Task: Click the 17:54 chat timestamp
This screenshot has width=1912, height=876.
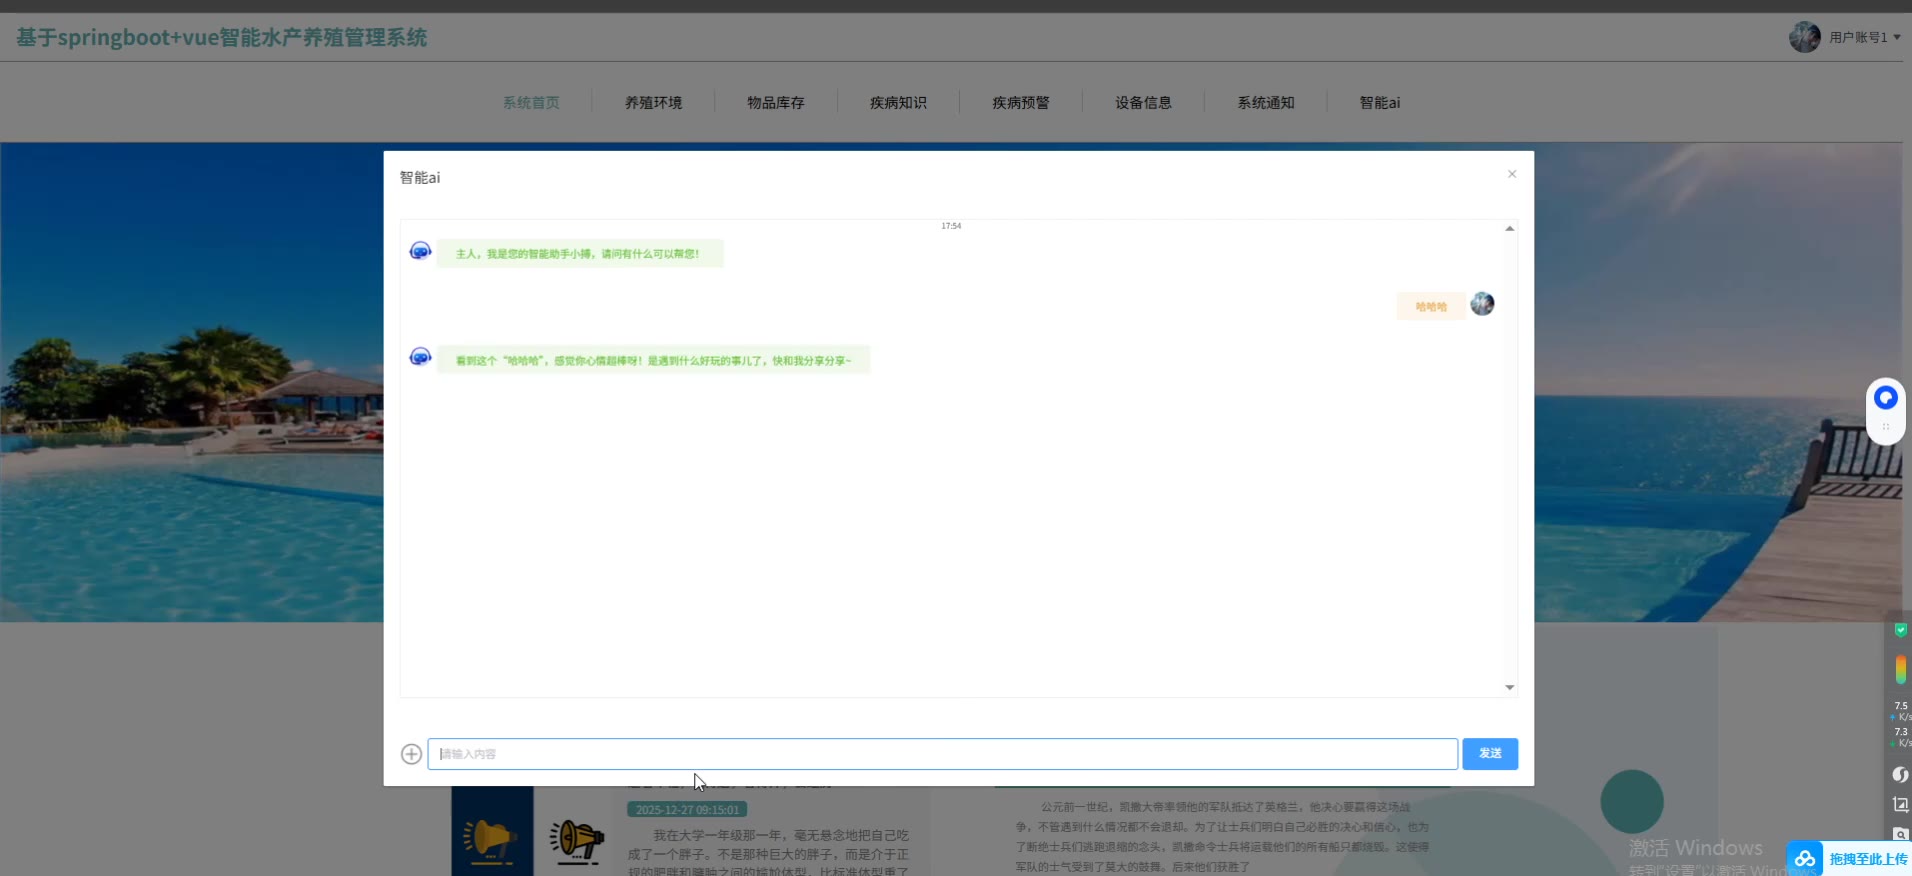Action: coord(951,226)
